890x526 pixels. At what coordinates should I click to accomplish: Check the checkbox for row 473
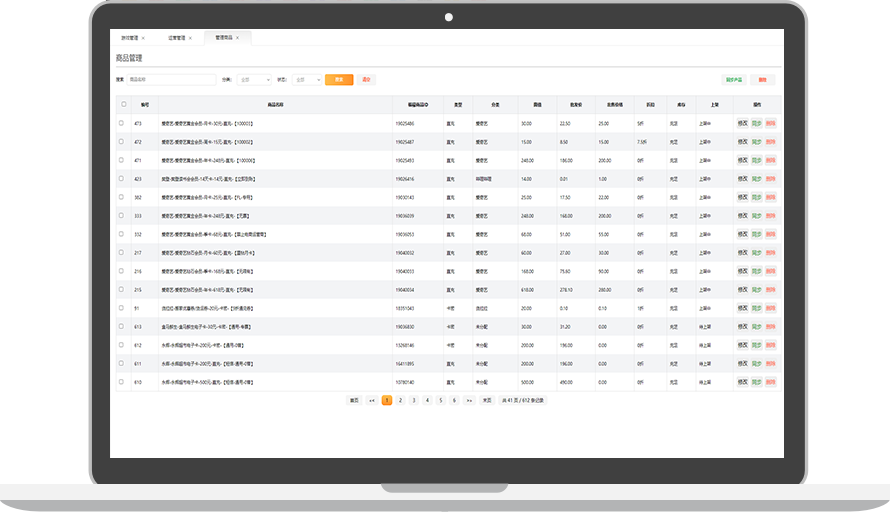pos(122,123)
